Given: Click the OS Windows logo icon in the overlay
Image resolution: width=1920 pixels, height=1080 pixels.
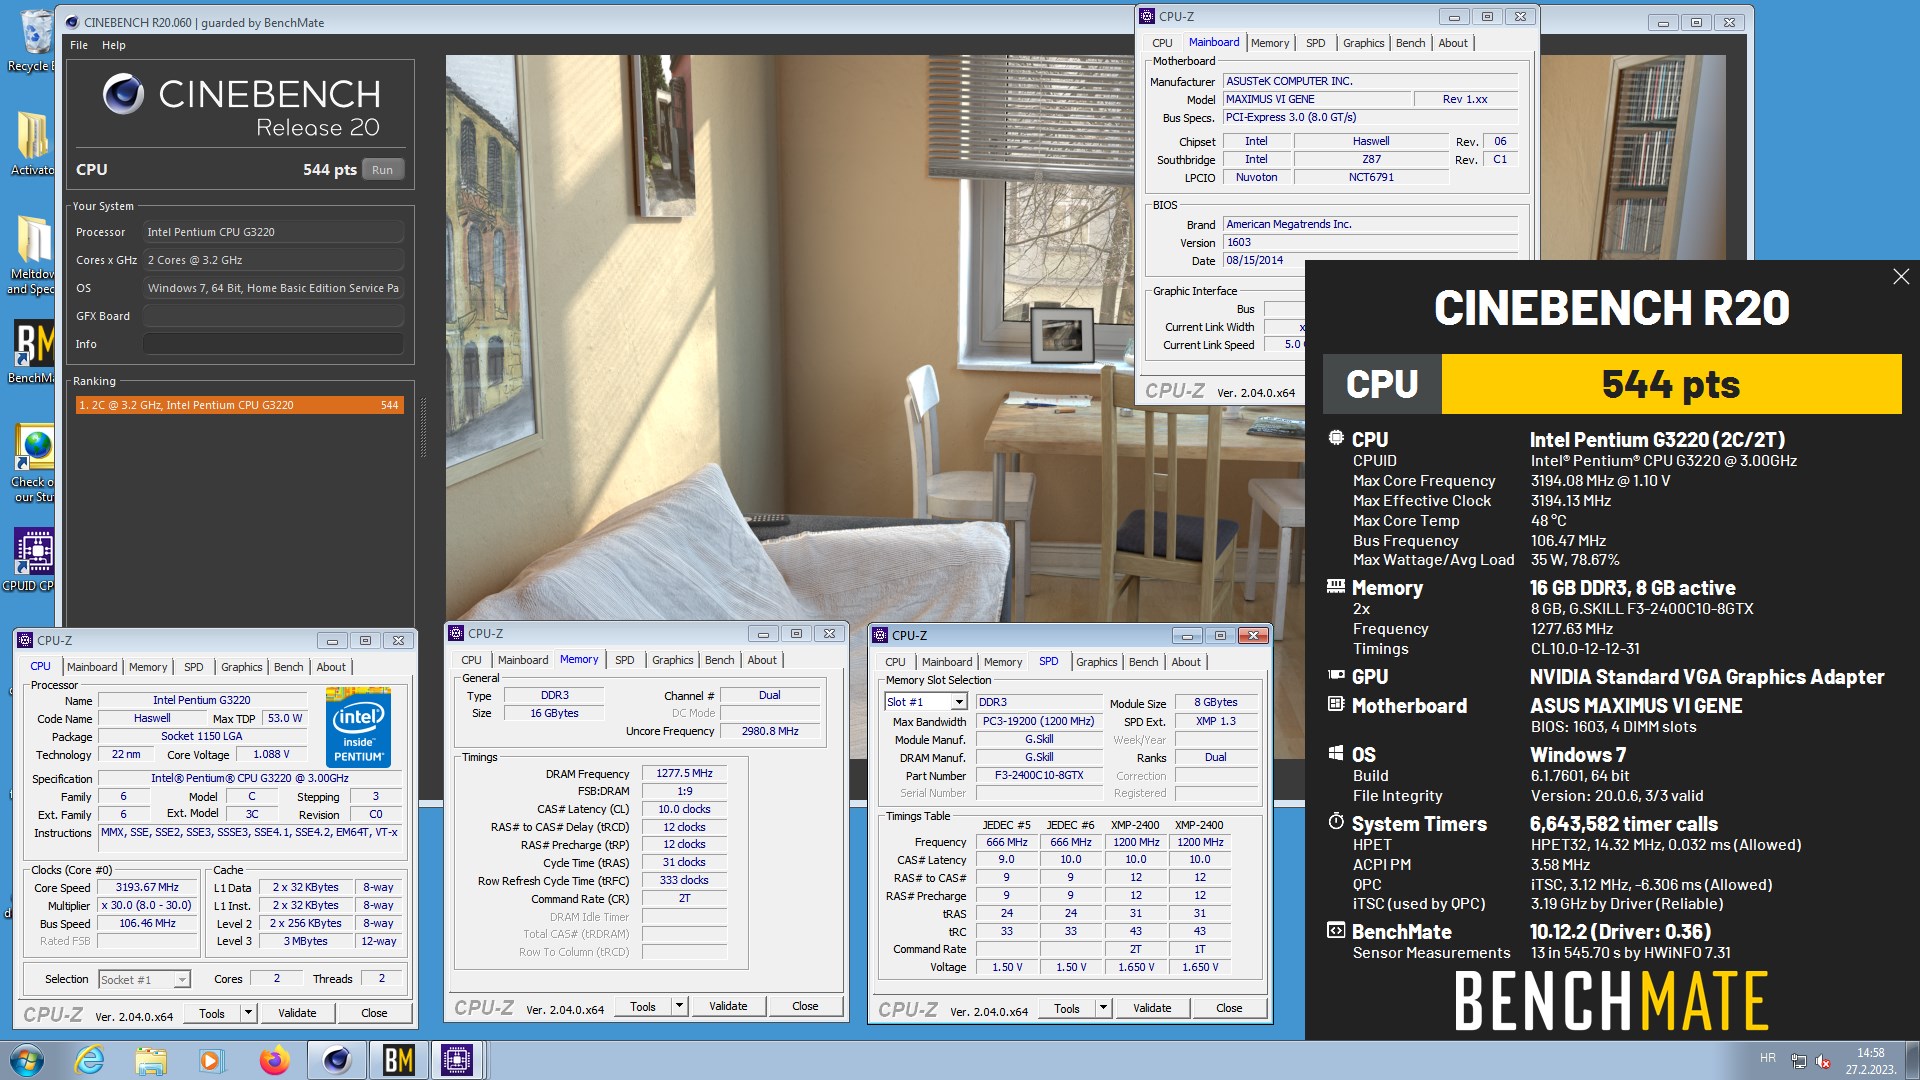Looking at the screenshot, I should pos(1336,753).
